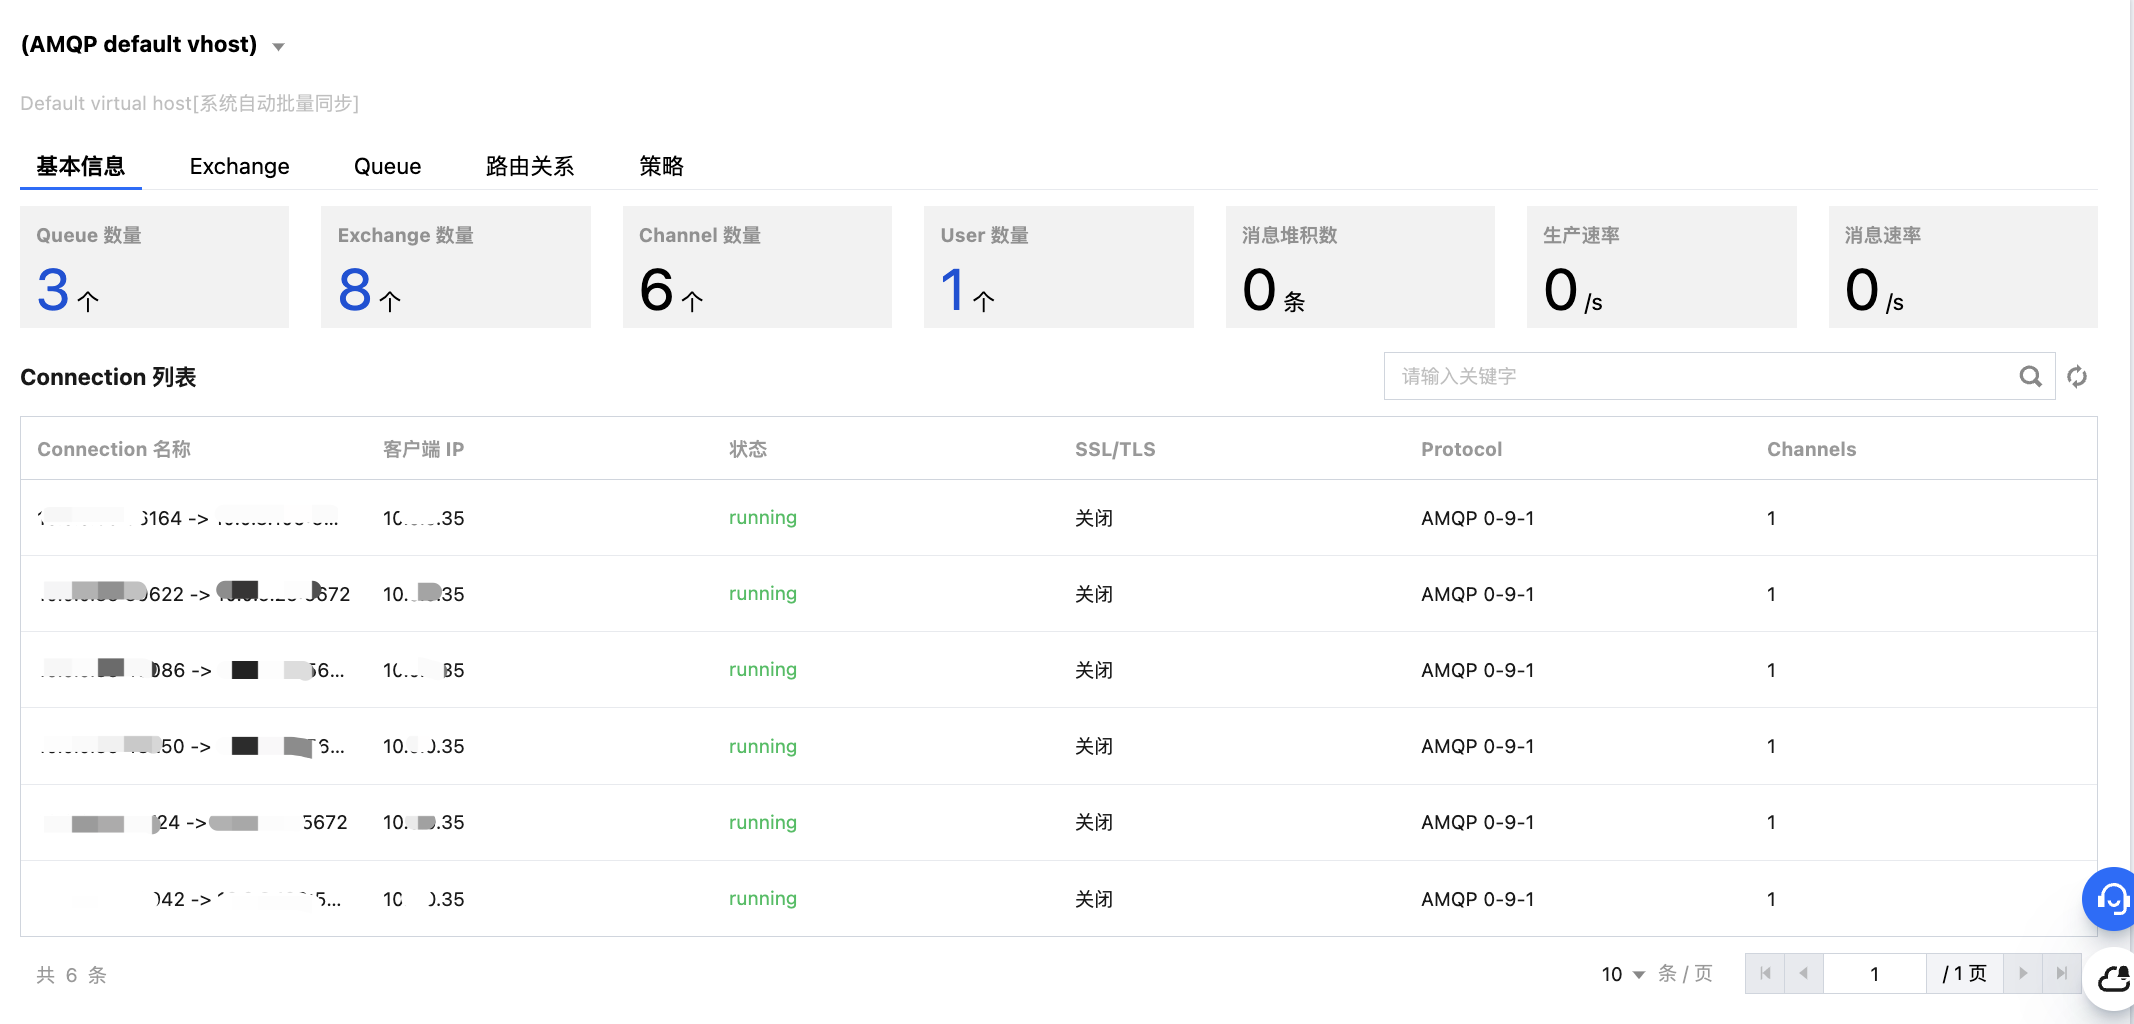The height and width of the screenshot is (1024, 2134).
Task: Click 关闭 SSL value in the 086 row
Action: click(1094, 670)
